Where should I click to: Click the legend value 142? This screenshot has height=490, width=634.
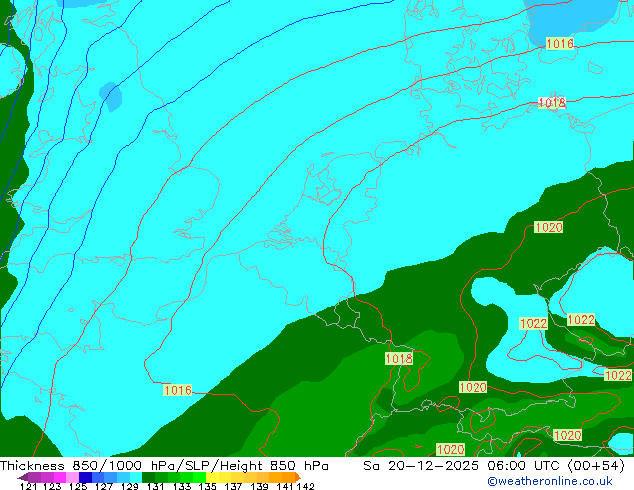coord(305,486)
